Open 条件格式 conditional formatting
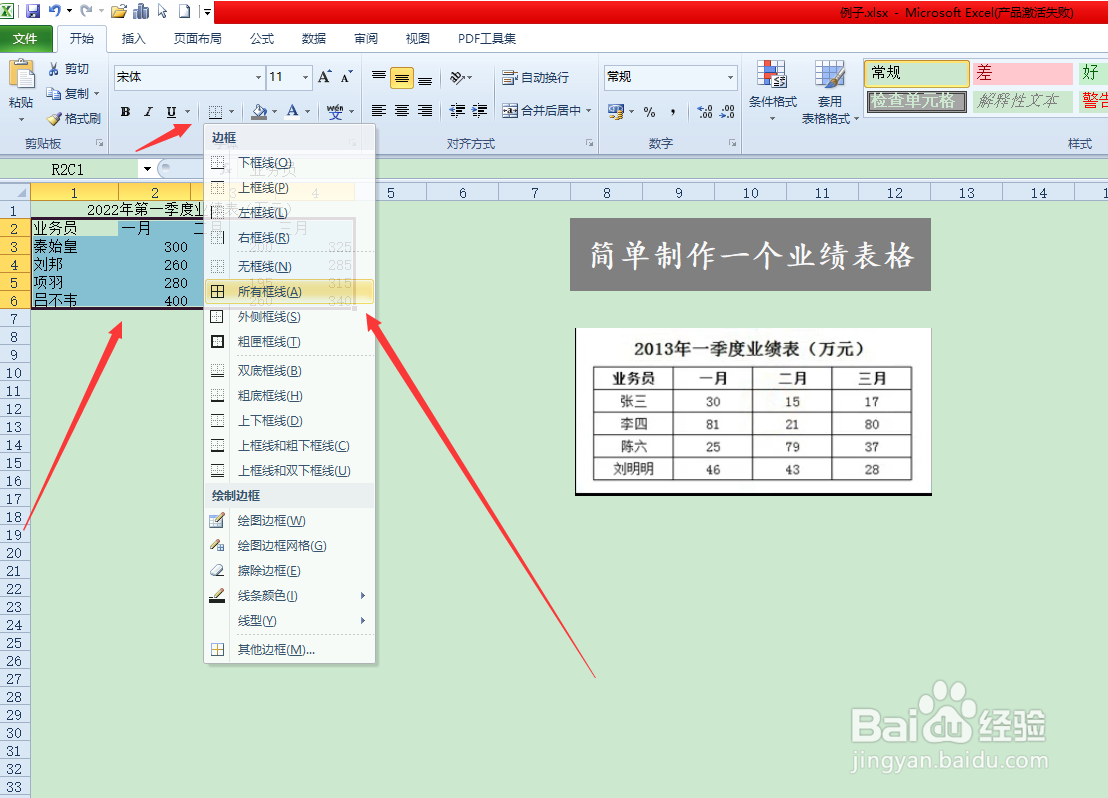The width and height of the screenshot is (1108, 798). [772, 90]
